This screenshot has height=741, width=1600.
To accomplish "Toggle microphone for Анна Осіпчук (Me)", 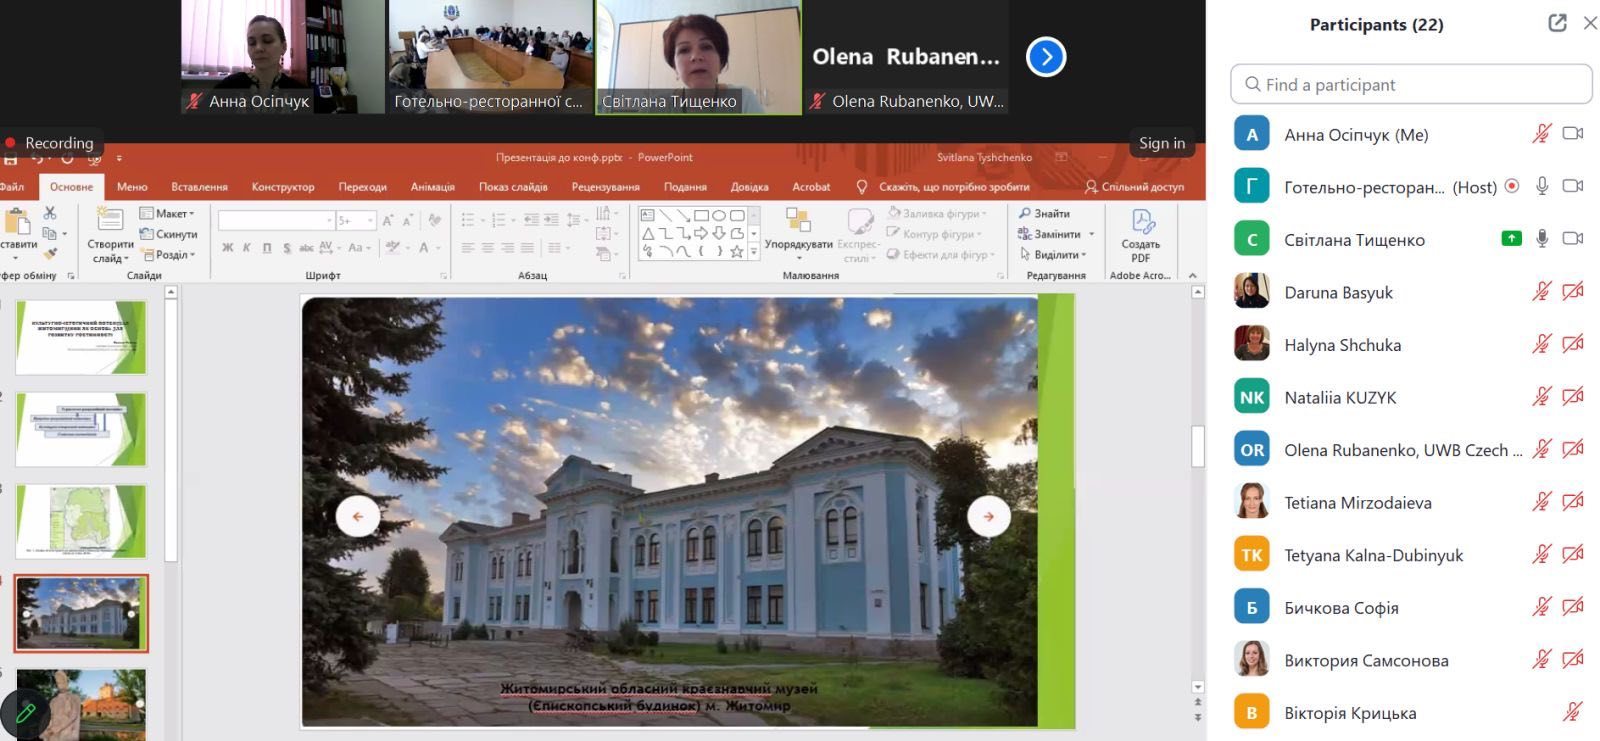I will 1541,133.
